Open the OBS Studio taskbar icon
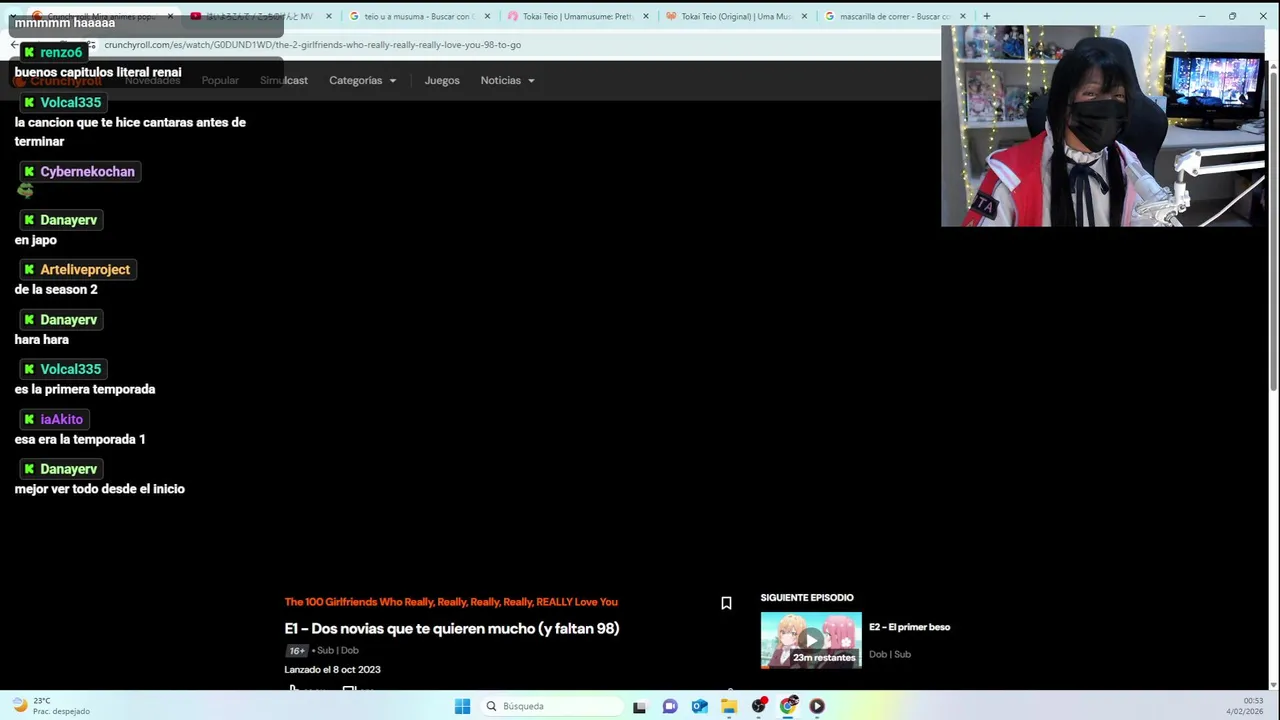1280x720 pixels. [x=759, y=706]
